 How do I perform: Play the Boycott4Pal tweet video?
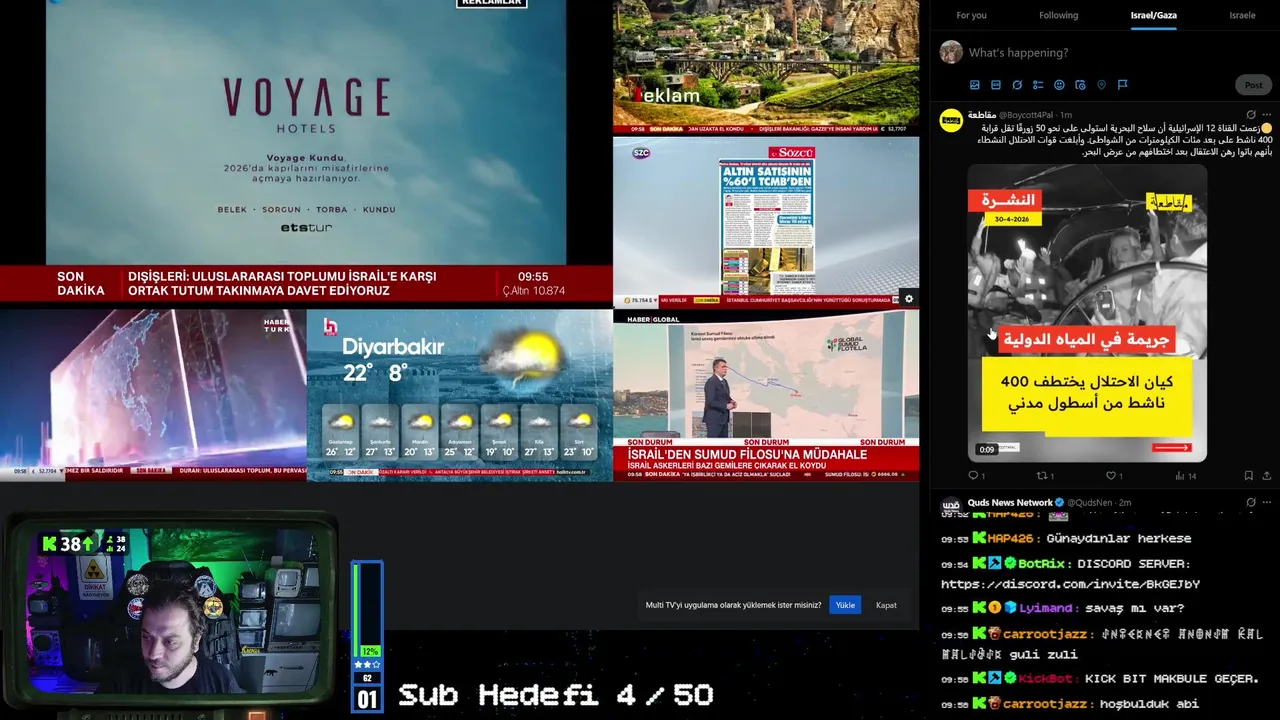pyautogui.click(x=1087, y=313)
